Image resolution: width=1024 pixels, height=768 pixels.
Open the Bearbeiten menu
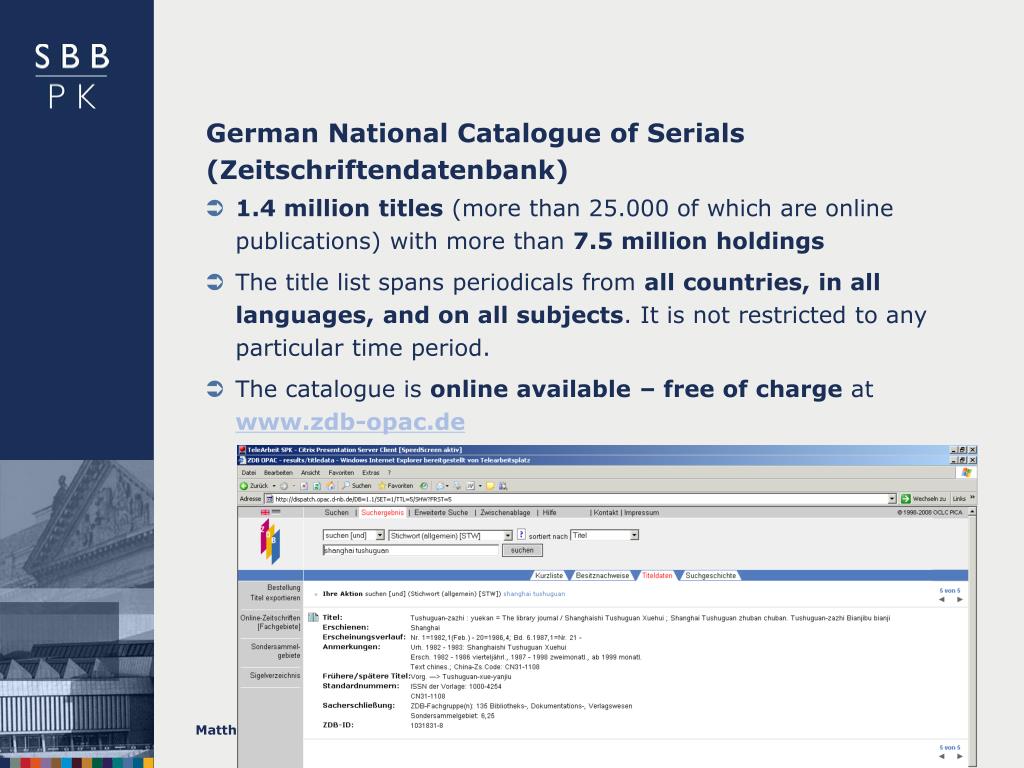(x=278, y=473)
